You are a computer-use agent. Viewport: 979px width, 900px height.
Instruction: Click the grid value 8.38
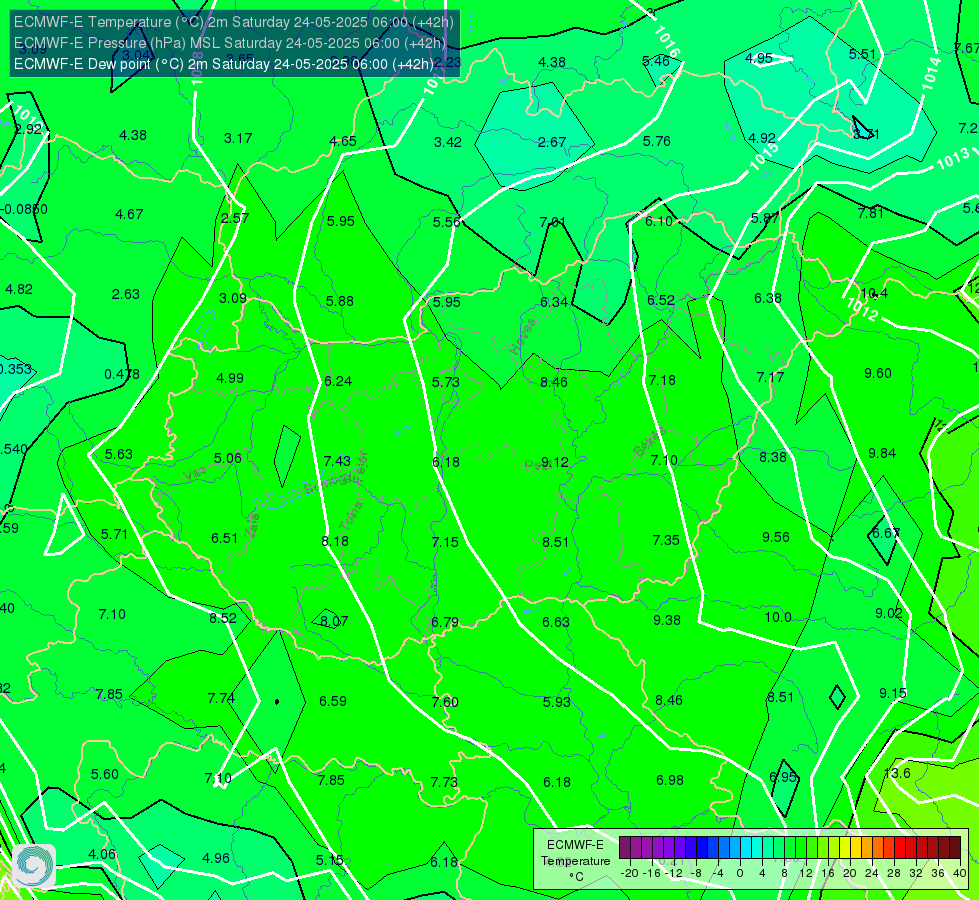pyautogui.click(x=772, y=457)
